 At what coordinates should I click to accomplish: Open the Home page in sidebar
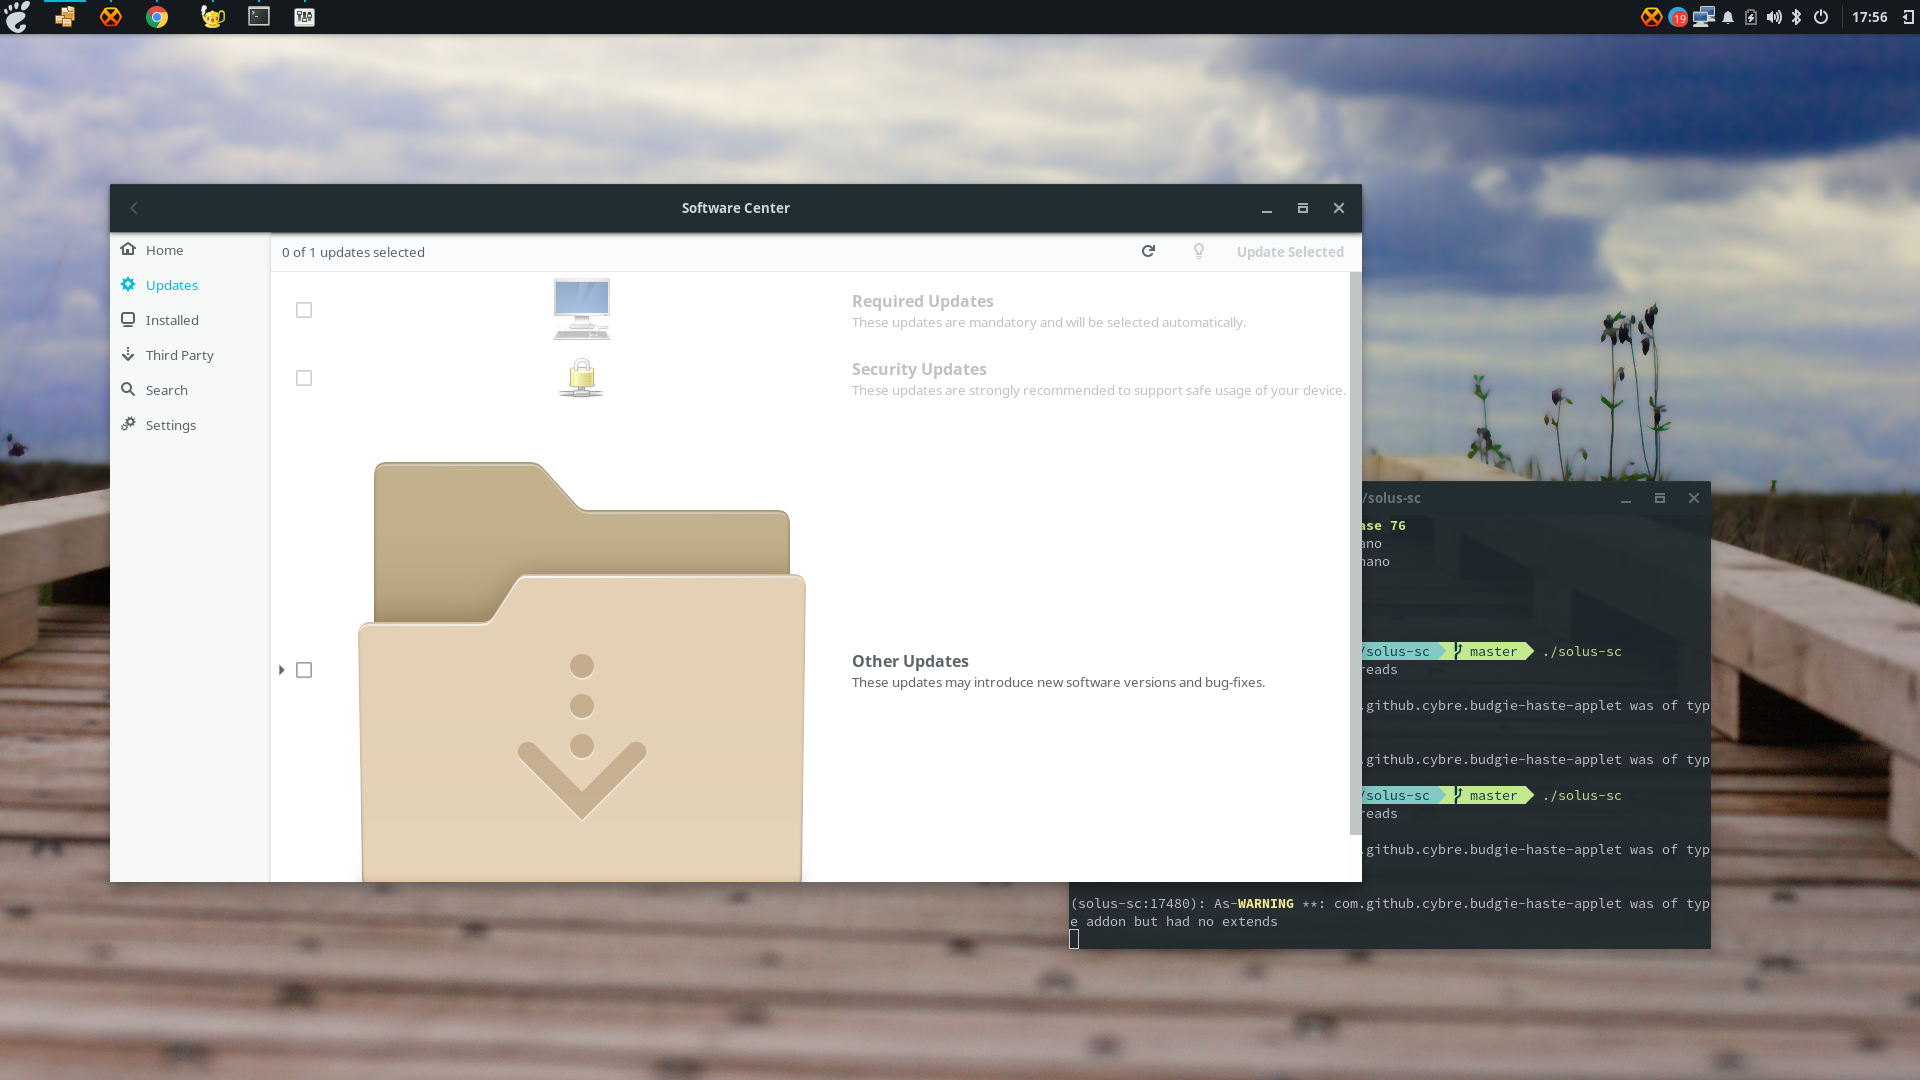pos(189,250)
